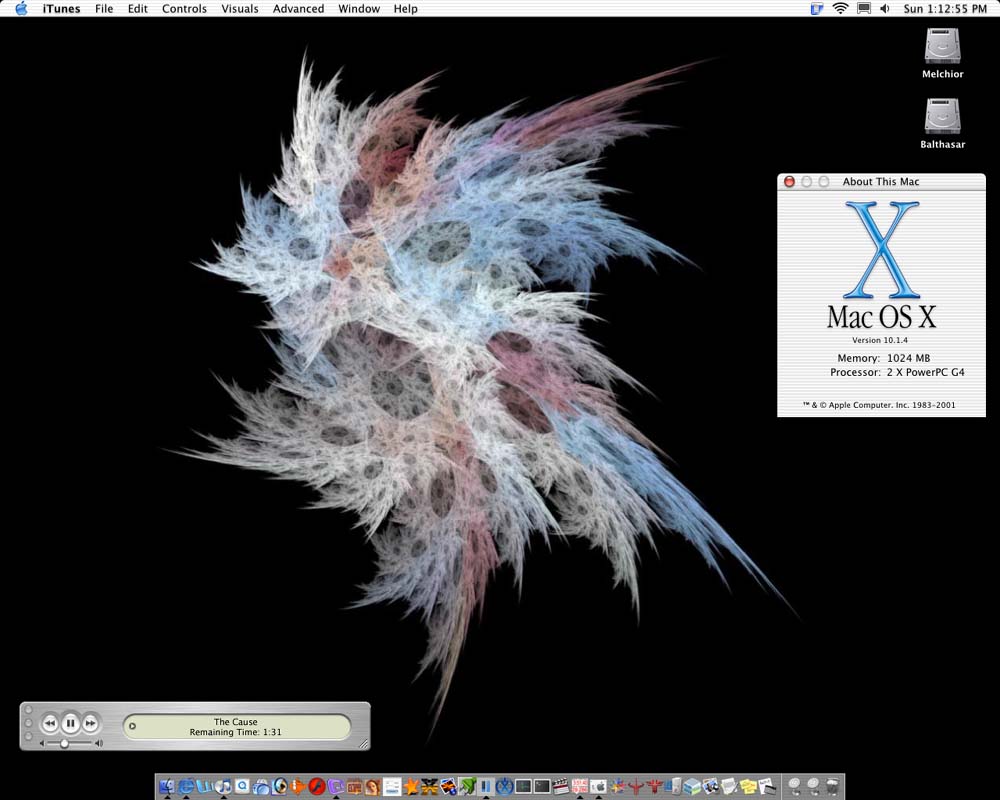Click the loud-volume speaker icon in iTunes
This screenshot has width=1000, height=800.
98,744
